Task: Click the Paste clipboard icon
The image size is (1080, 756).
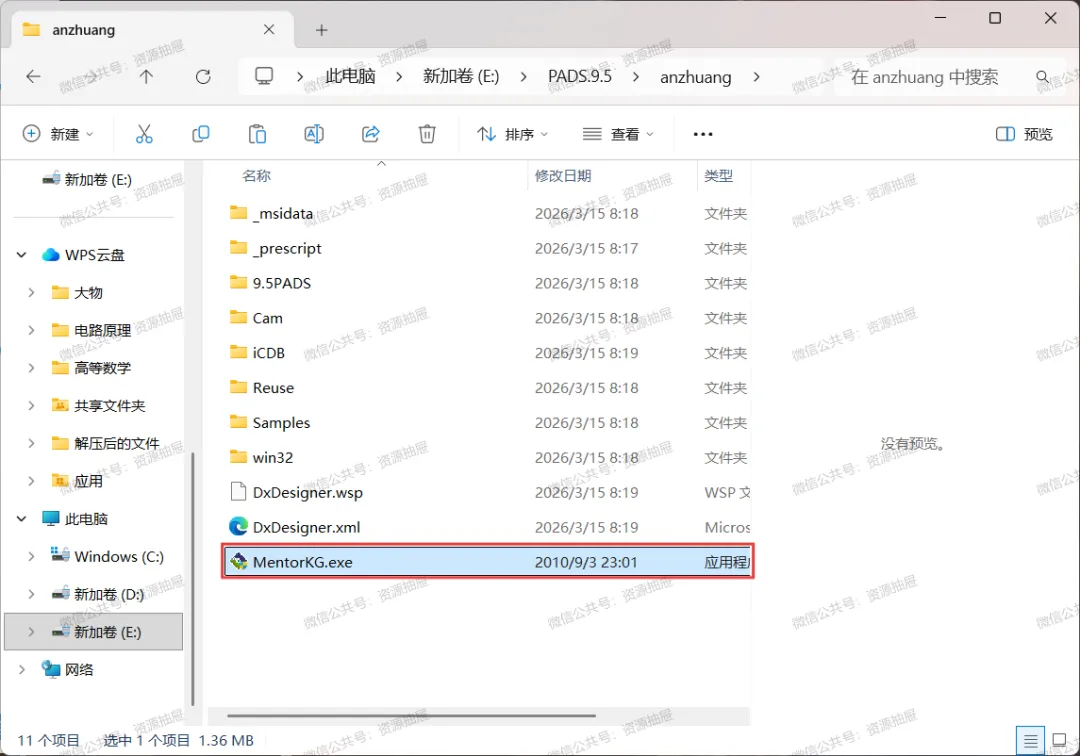Action: [x=257, y=134]
